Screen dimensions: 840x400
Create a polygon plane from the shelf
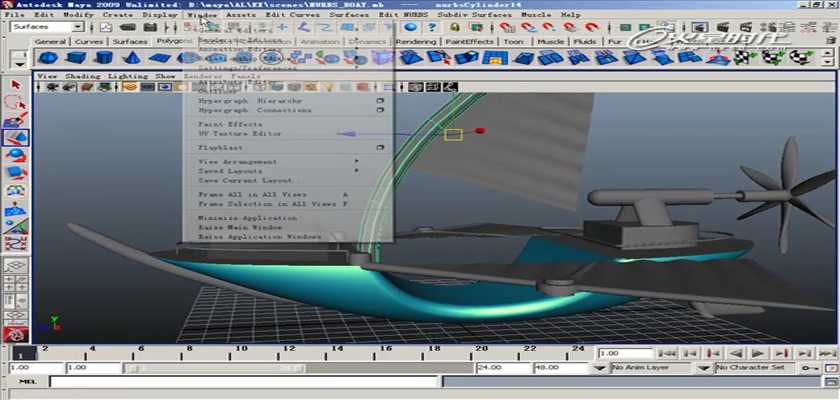(x=160, y=57)
